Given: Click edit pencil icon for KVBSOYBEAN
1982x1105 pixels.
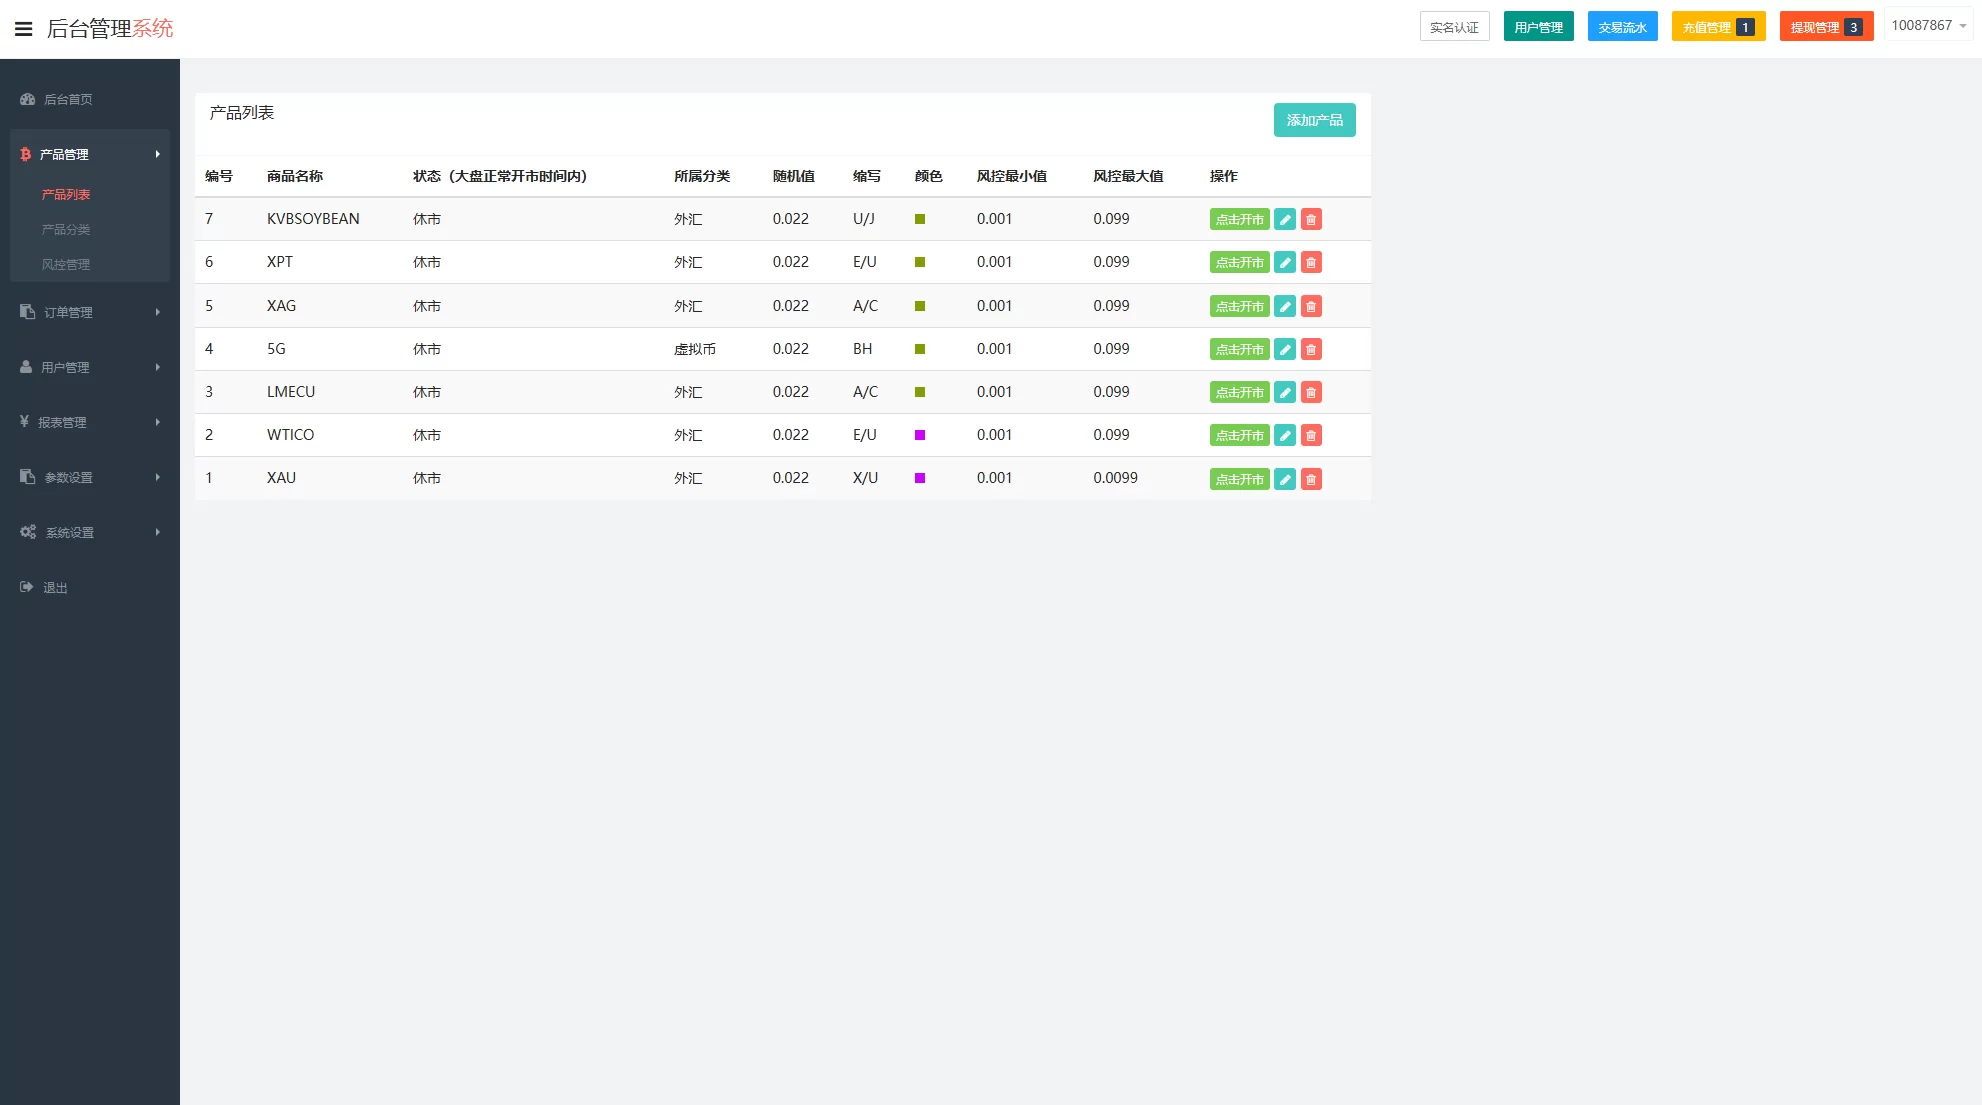Looking at the screenshot, I should (x=1285, y=220).
